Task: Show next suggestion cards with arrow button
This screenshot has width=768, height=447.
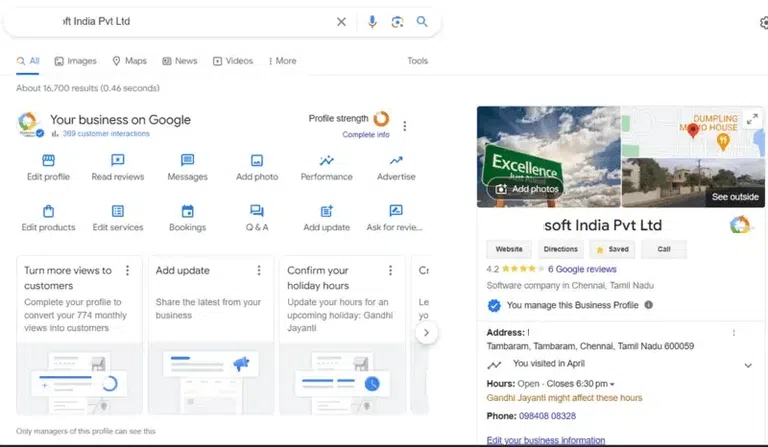Action: tap(426, 332)
